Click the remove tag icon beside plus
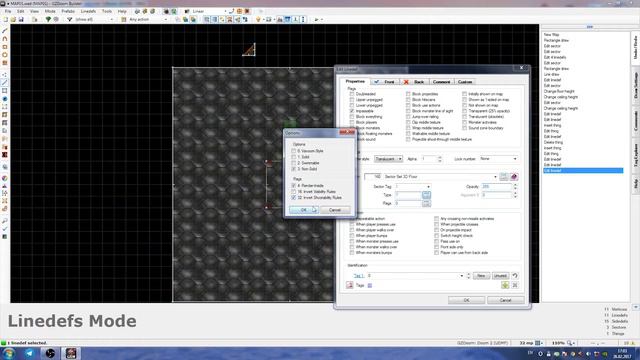This screenshot has width=640, height=360. coord(515,285)
